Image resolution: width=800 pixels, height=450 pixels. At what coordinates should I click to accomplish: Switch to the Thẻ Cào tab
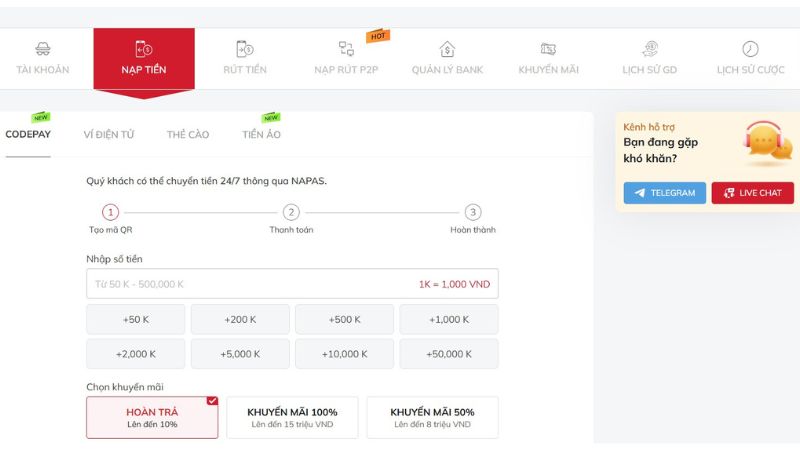188,134
